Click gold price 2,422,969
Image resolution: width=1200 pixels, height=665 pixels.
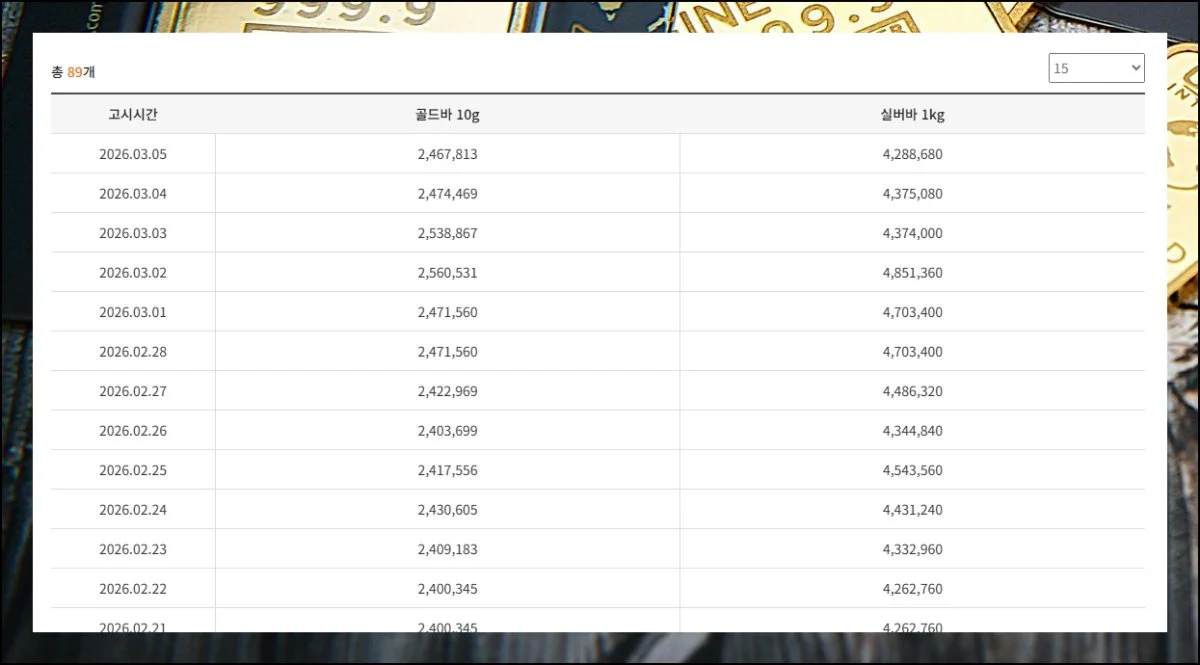pos(447,391)
